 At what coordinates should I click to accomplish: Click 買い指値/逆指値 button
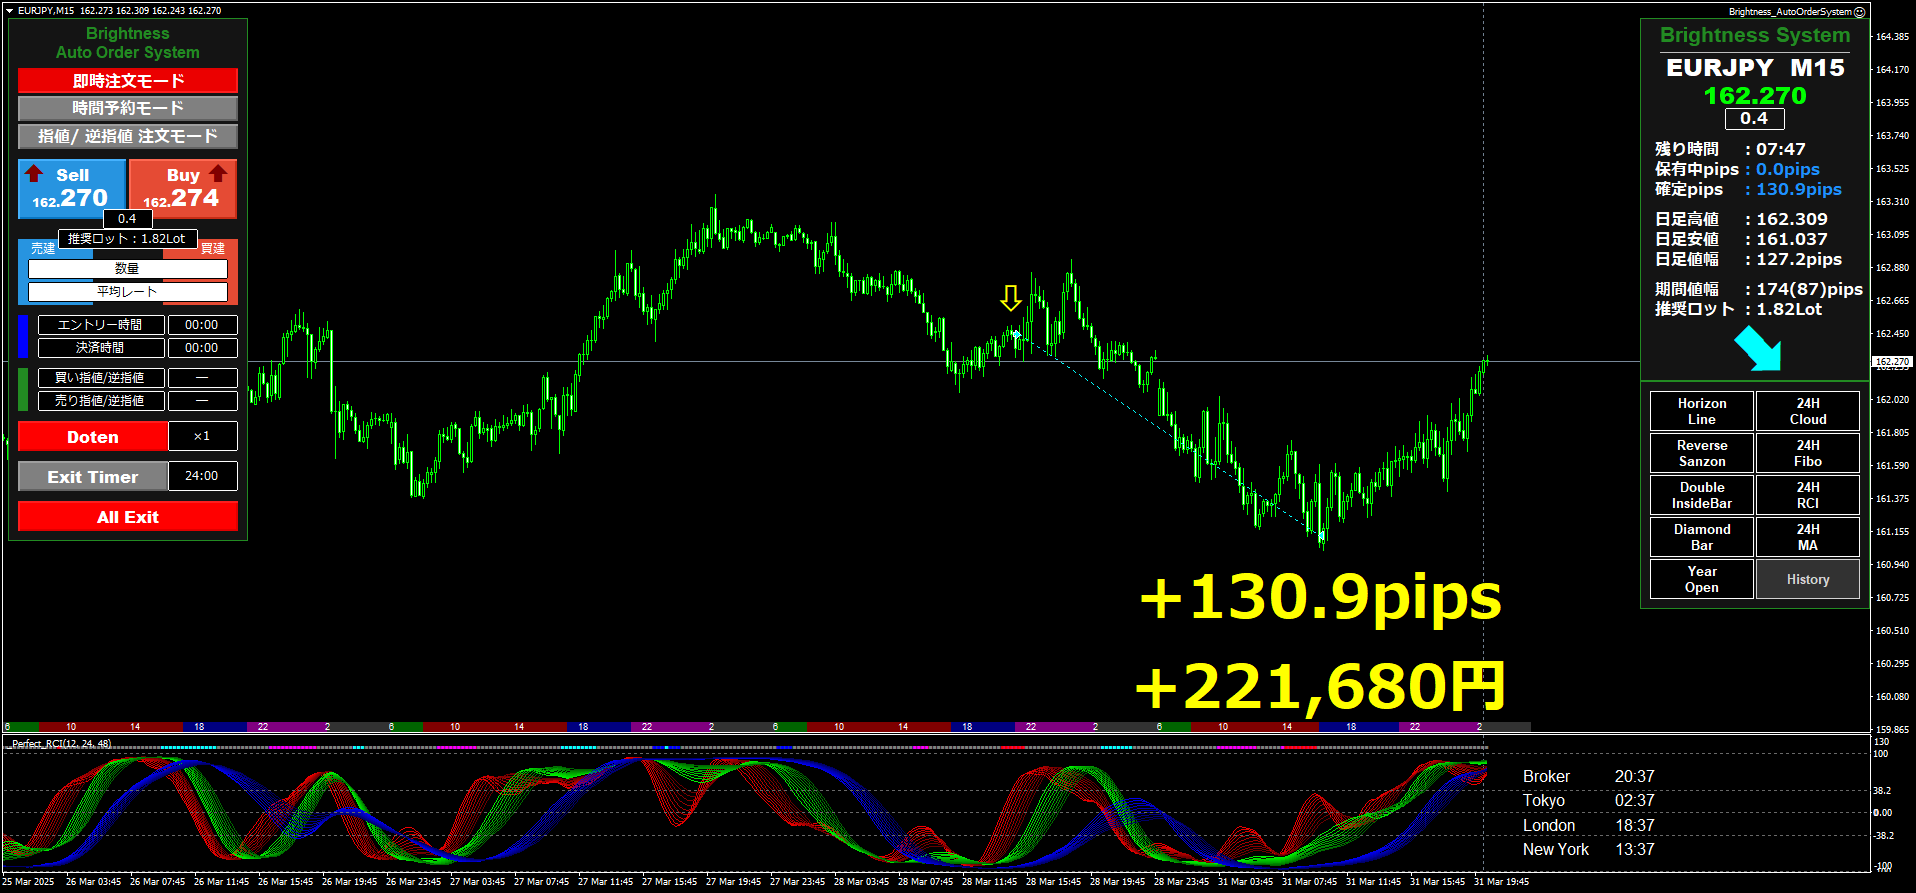tap(101, 378)
